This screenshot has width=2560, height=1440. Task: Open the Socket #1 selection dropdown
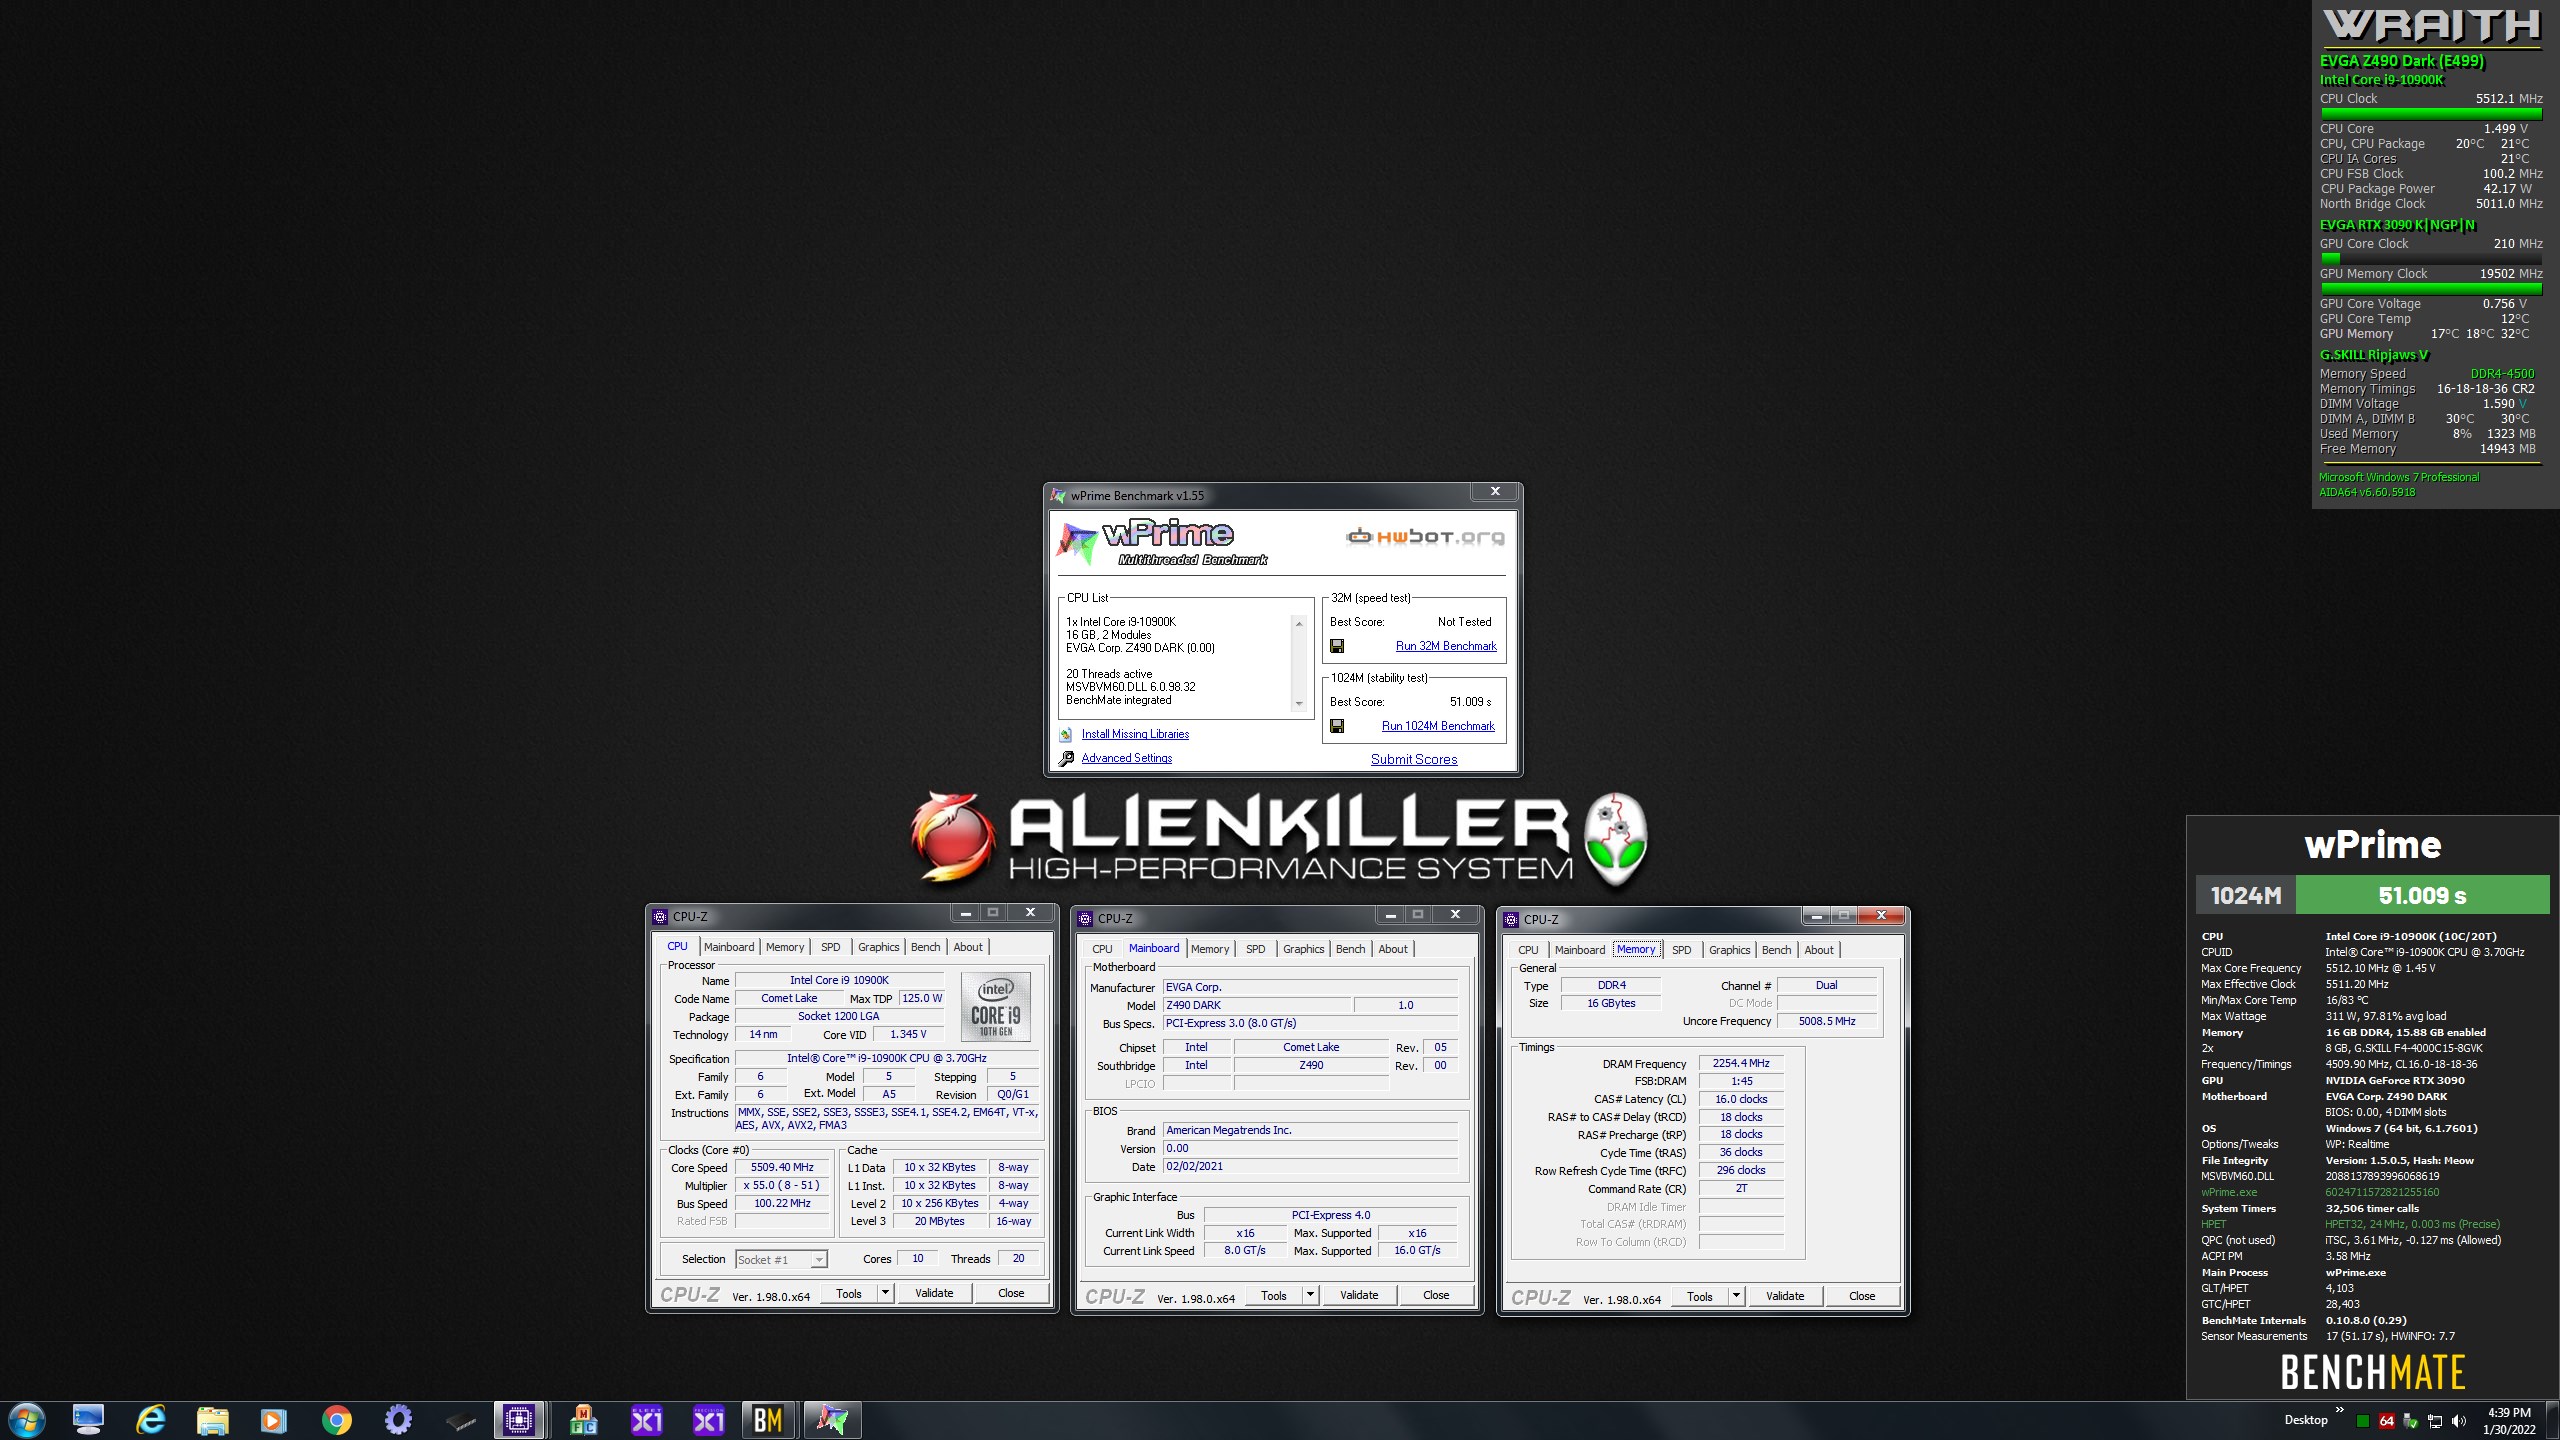tap(781, 1260)
